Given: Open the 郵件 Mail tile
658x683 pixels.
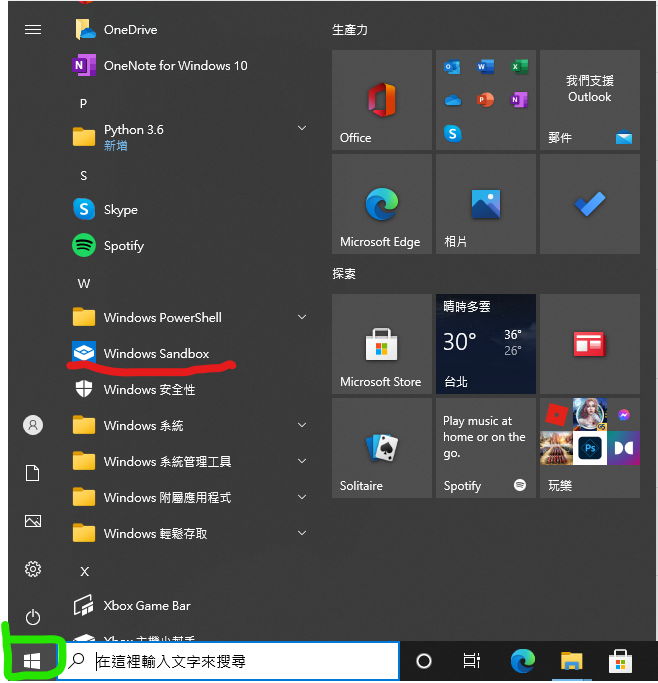Looking at the screenshot, I should point(590,100).
